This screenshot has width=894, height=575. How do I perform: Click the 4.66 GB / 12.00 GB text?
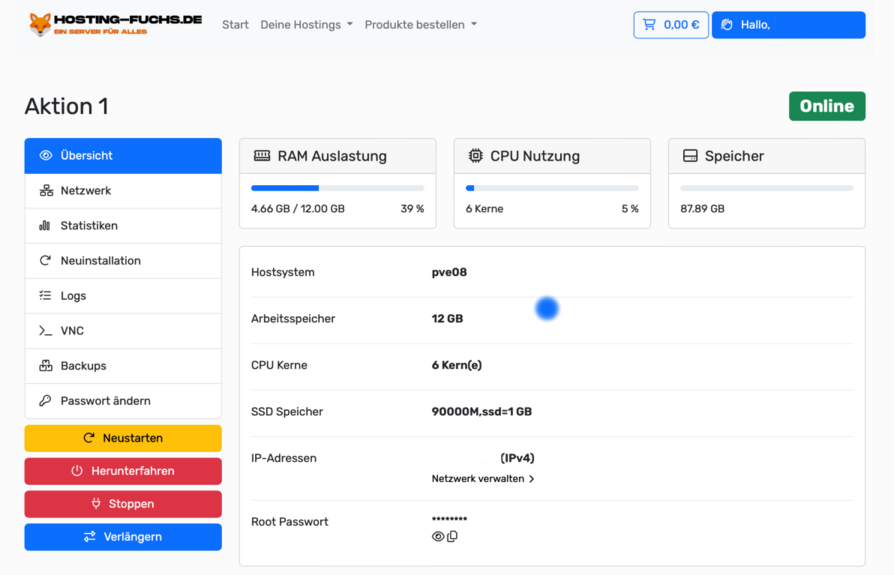(298, 209)
